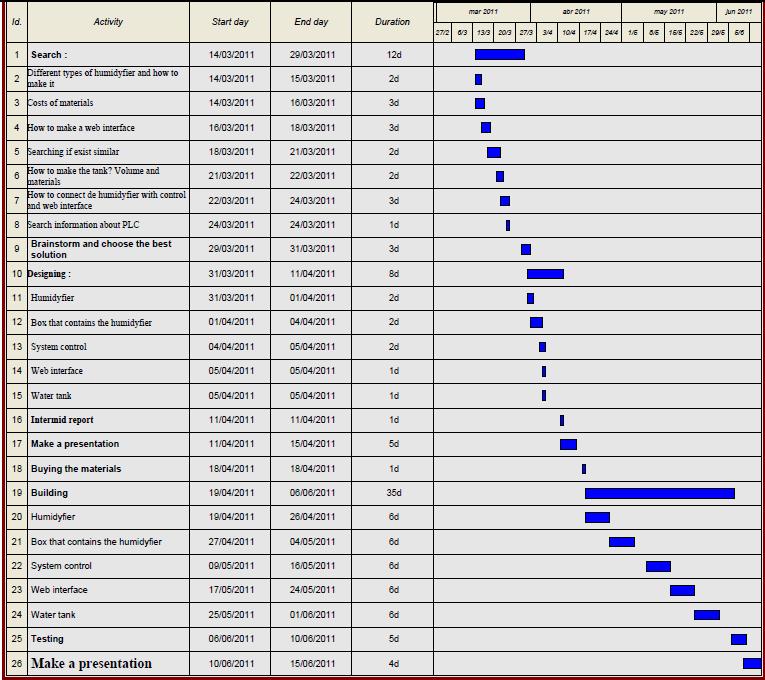Select the Gantt bar for row 24 Water tank
Image resolution: width=765 pixels, height=680 pixels.
coord(706,615)
